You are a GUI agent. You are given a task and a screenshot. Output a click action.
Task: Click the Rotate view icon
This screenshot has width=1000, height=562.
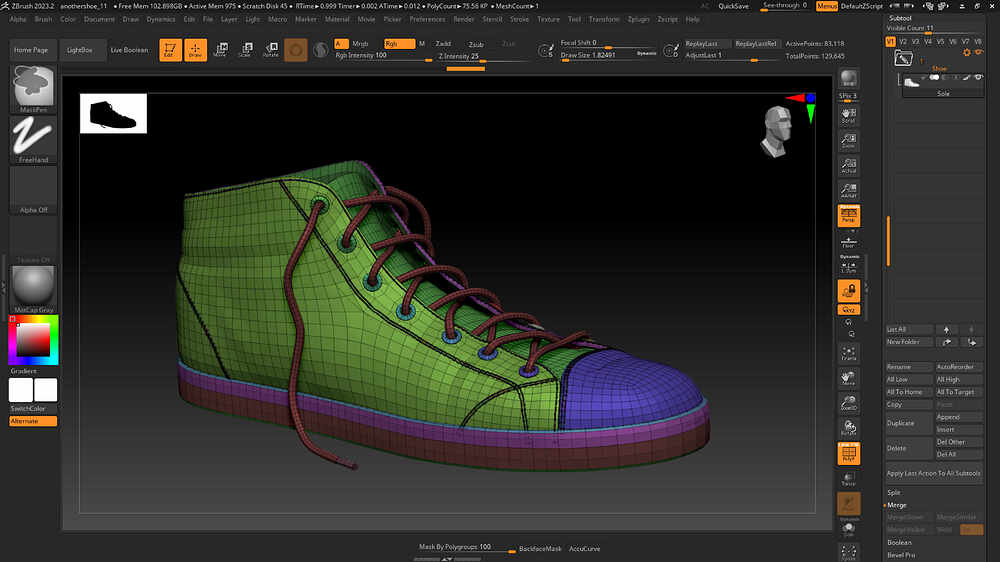pos(848,427)
